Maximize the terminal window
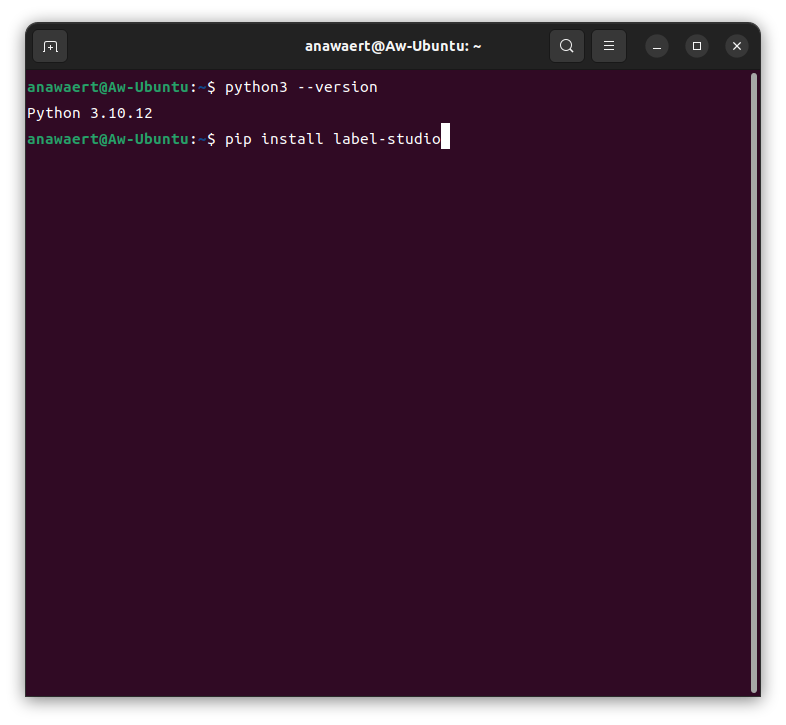786x725 pixels. tap(697, 46)
